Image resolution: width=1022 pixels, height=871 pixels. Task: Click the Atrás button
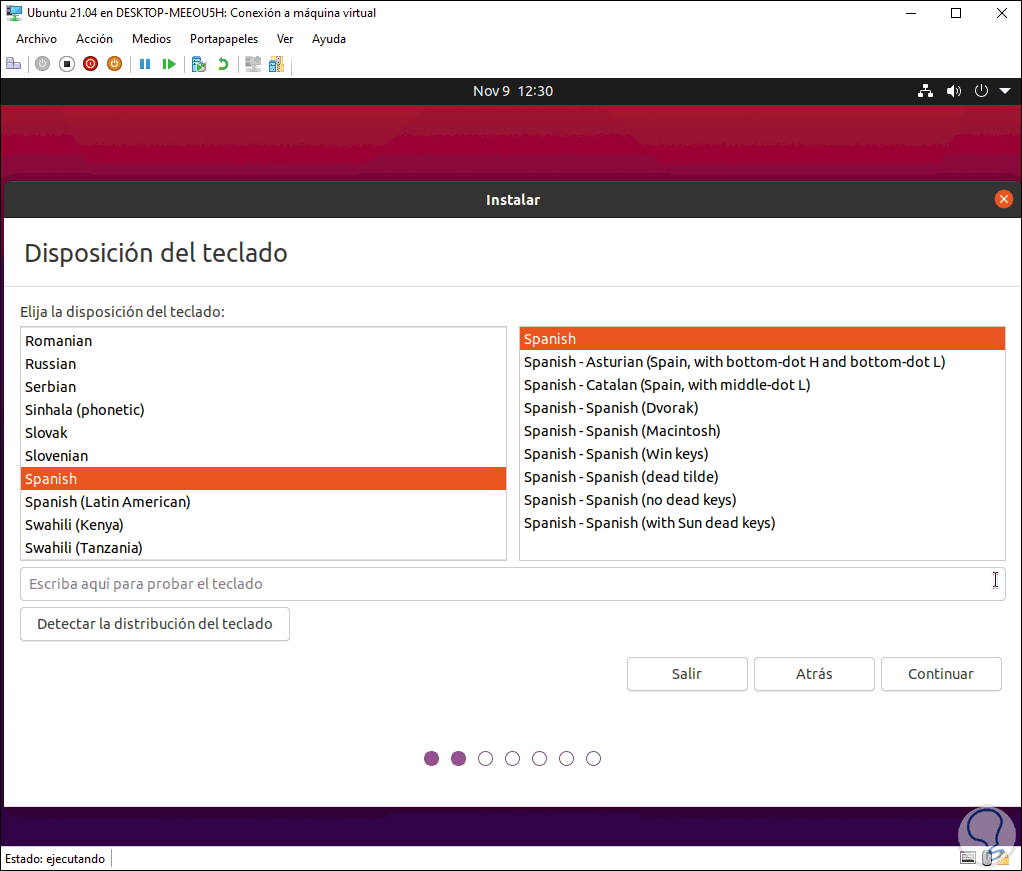coord(814,673)
